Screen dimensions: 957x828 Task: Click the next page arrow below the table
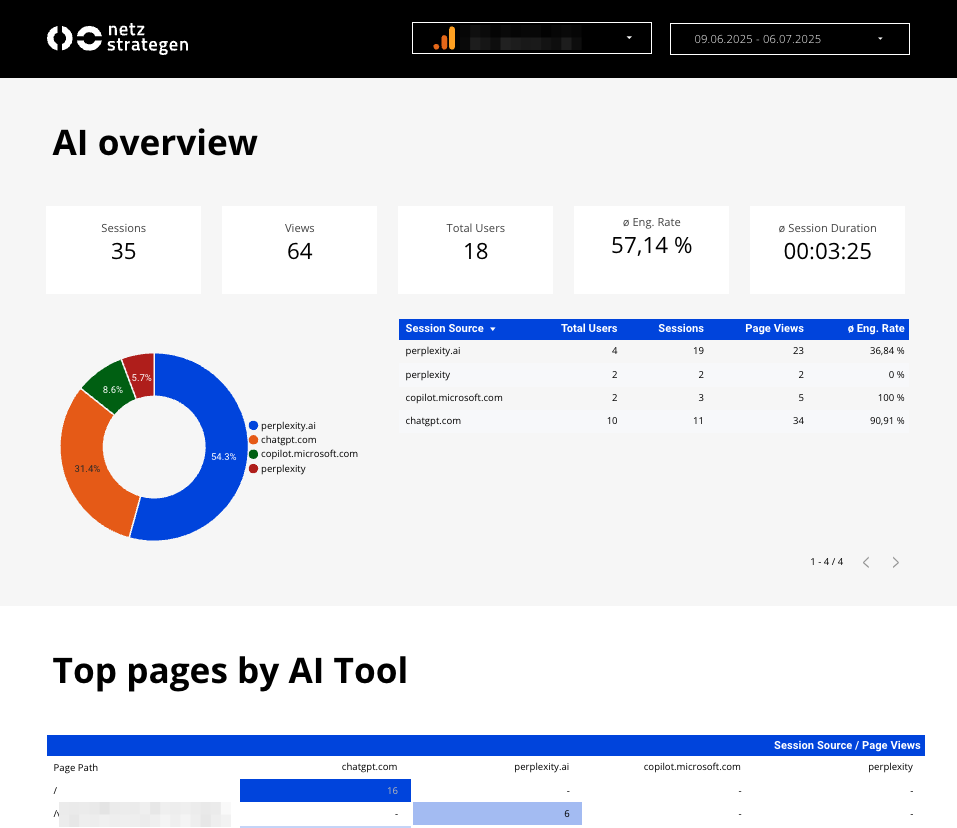(x=895, y=562)
